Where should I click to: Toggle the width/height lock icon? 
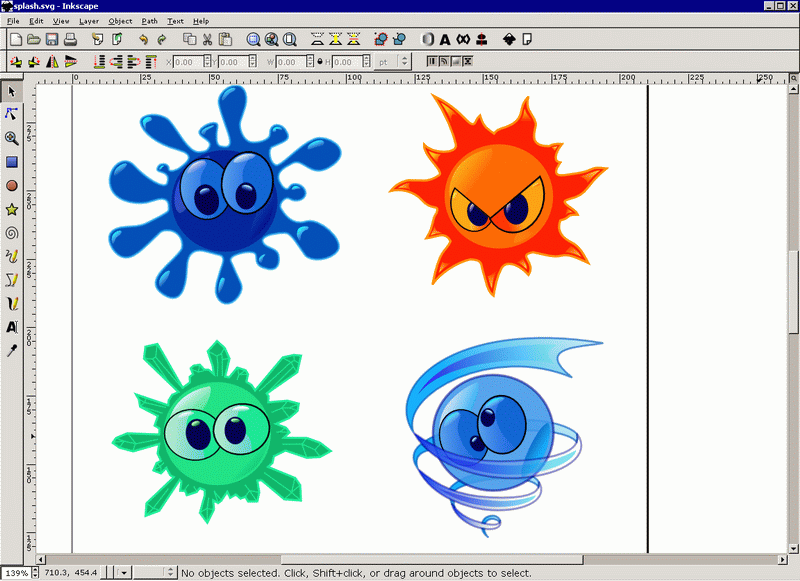[x=320, y=62]
